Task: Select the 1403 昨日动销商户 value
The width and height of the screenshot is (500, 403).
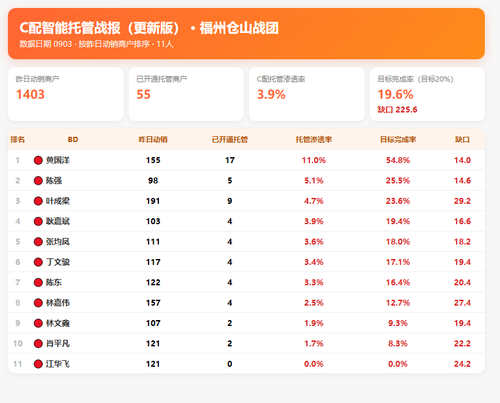Action: [30, 94]
